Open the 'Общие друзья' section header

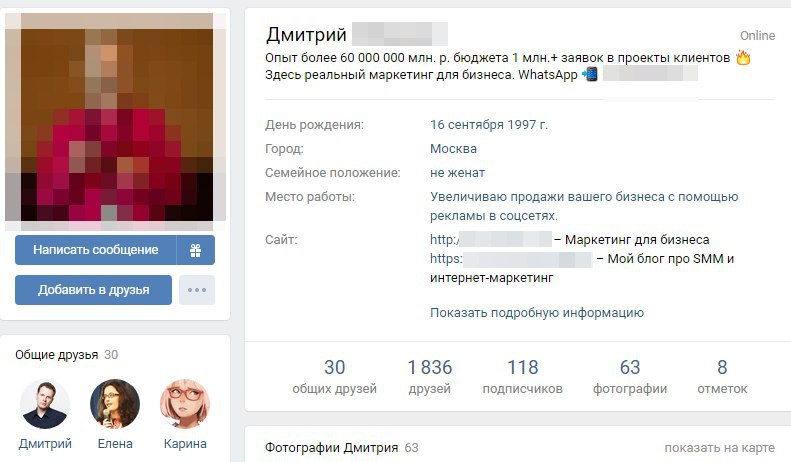(x=56, y=355)
